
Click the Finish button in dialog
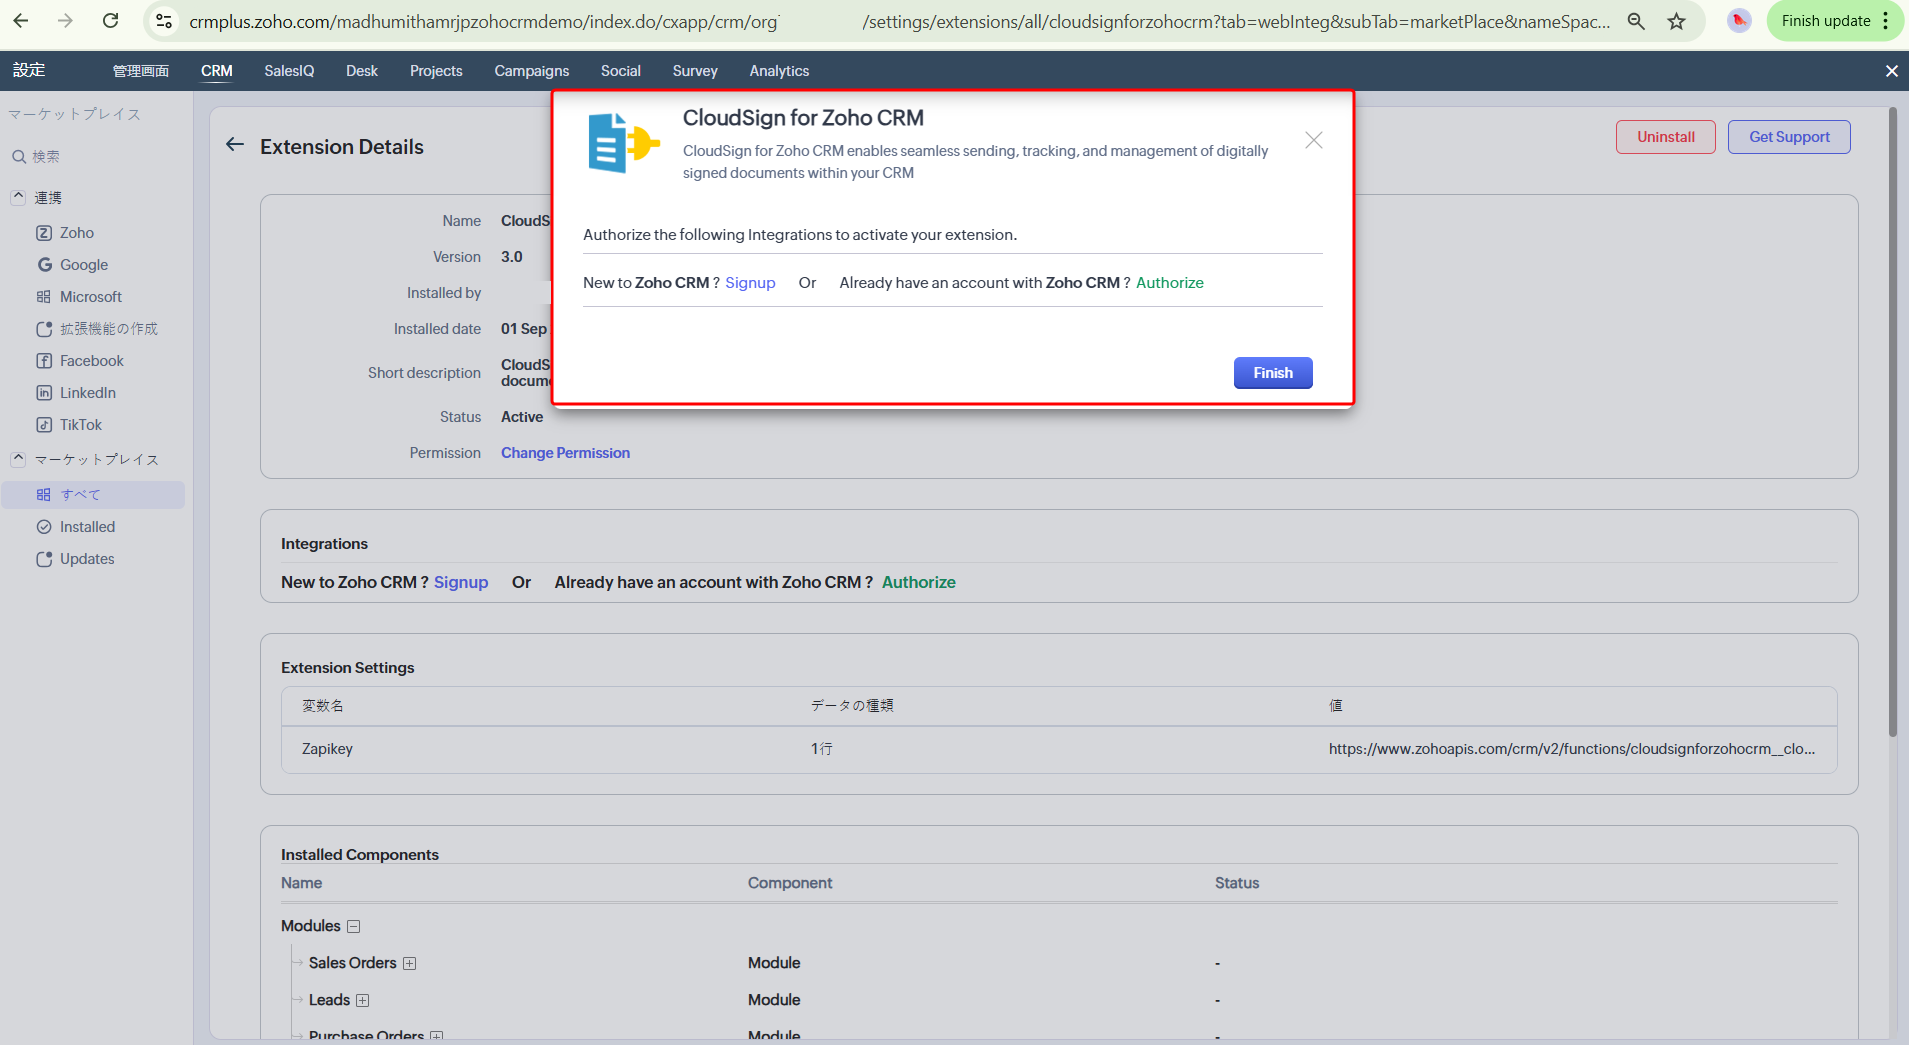pyautogui.click(x=1272, y=373)
